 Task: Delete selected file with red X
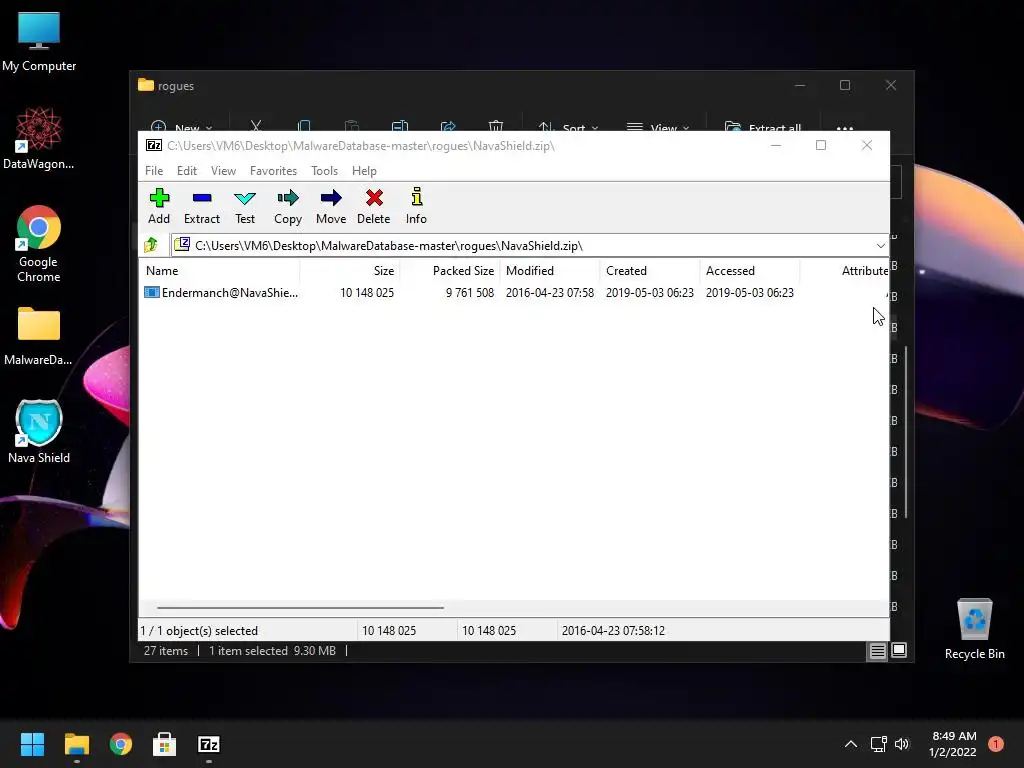pos(374,206)
